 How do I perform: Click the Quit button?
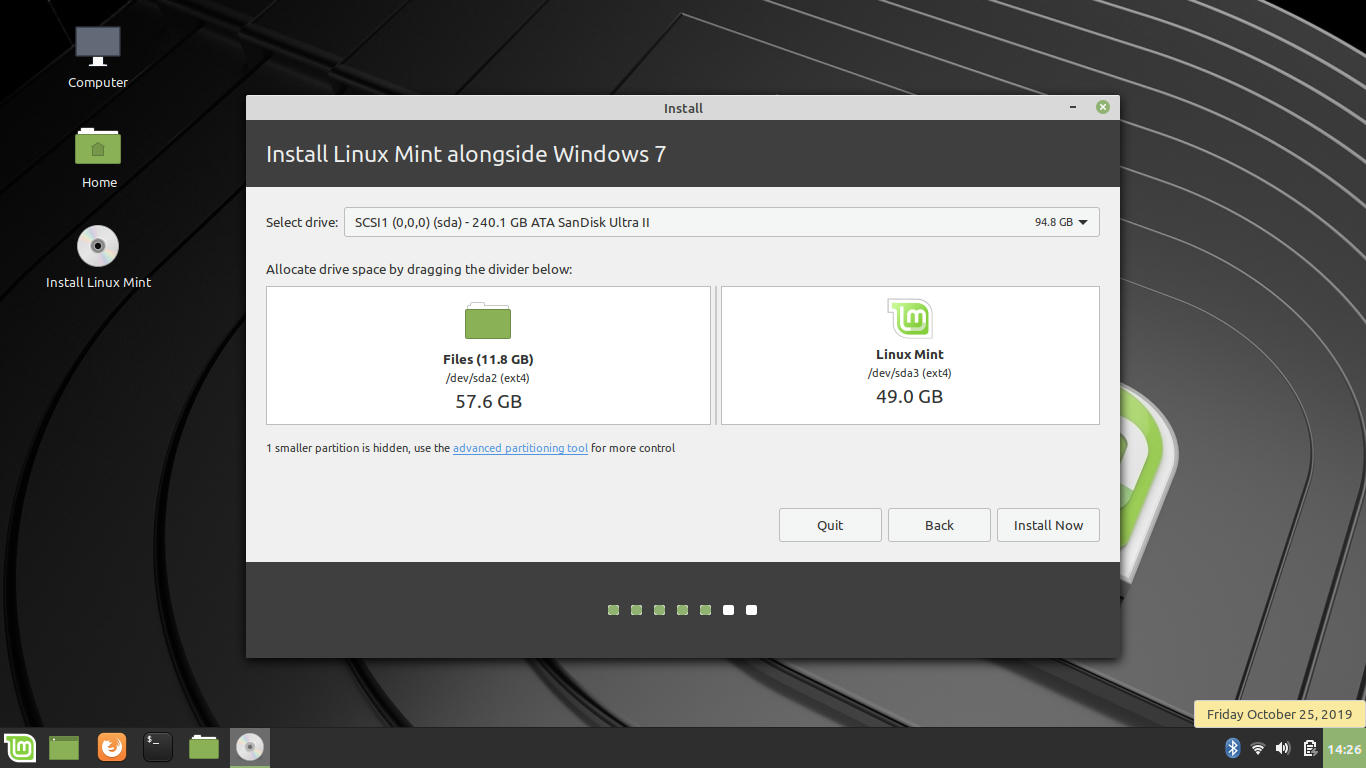coord(830,525)
